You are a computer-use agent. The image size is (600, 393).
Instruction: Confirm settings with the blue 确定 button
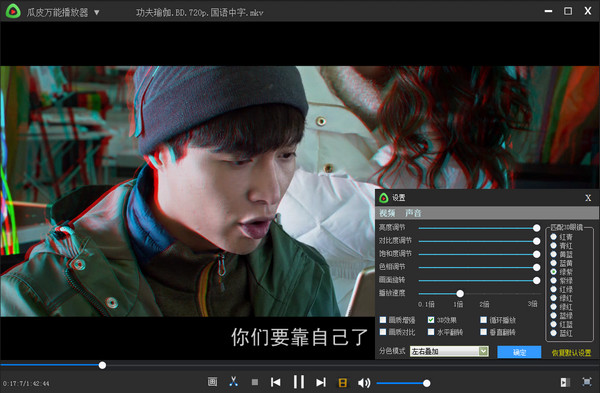click(519, 352)
